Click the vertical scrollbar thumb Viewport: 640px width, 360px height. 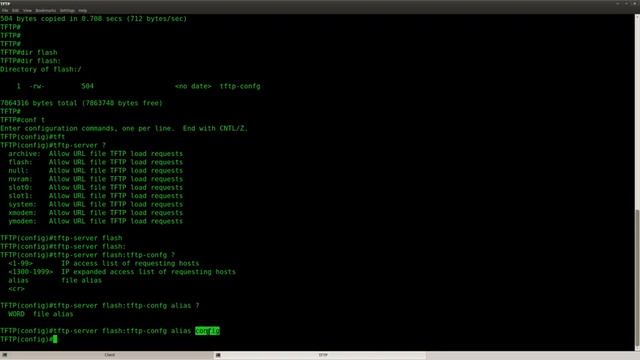point(637,279)
